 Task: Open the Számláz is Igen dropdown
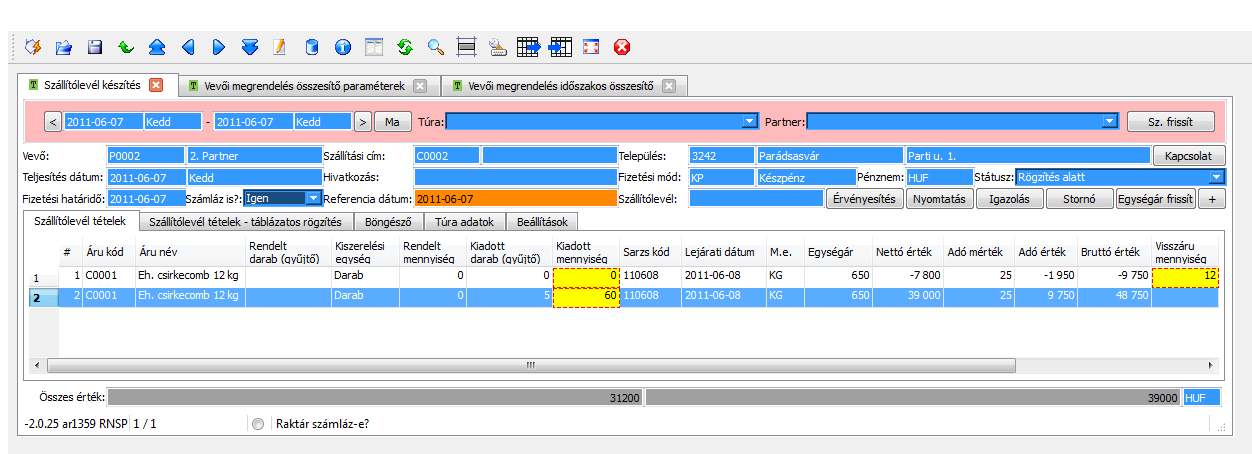coord(314,198)
